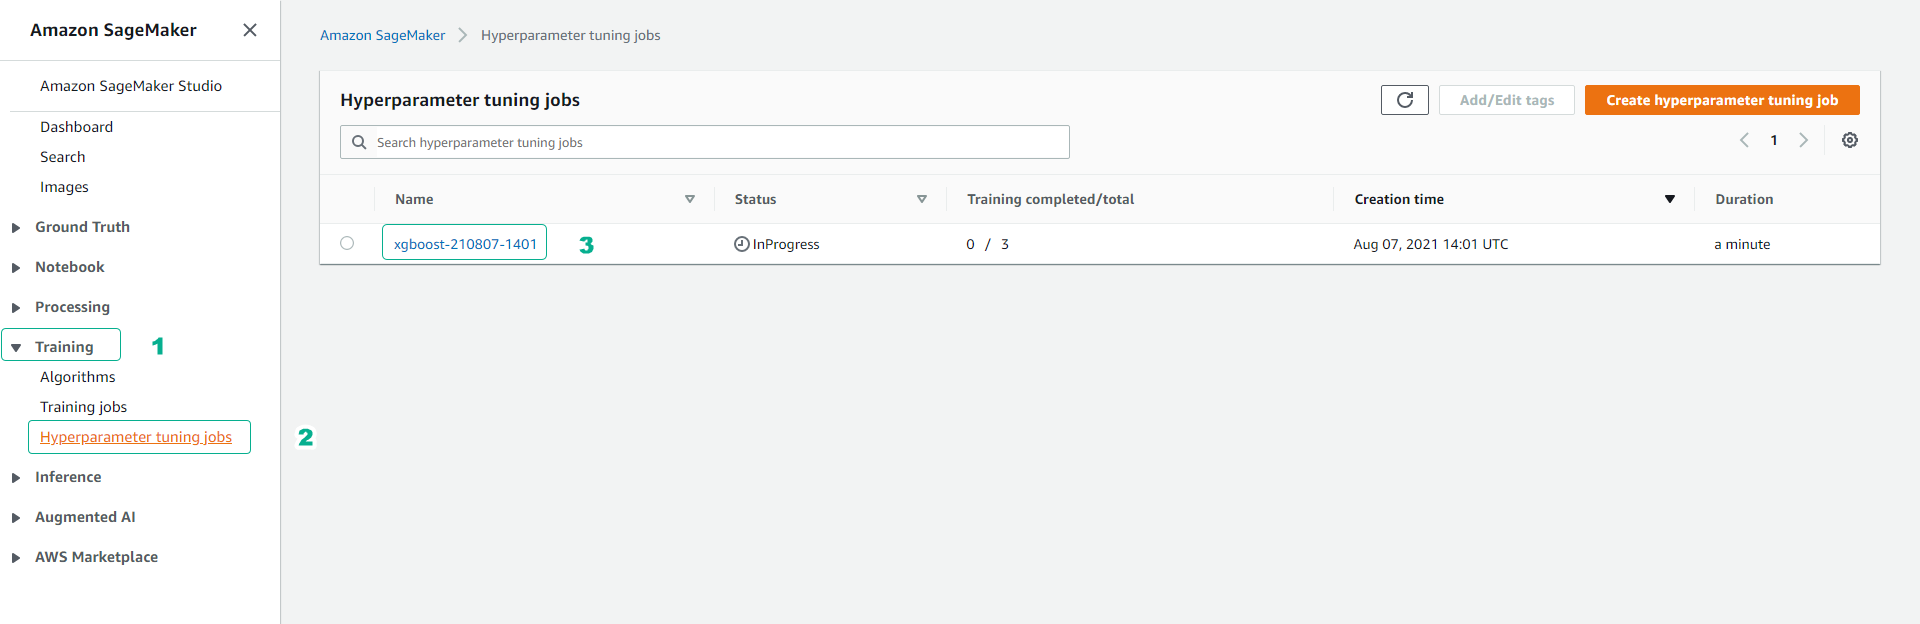Expand the Notebook section
1920x624 pixels.
pyautogui.click(x=16, y=268)
